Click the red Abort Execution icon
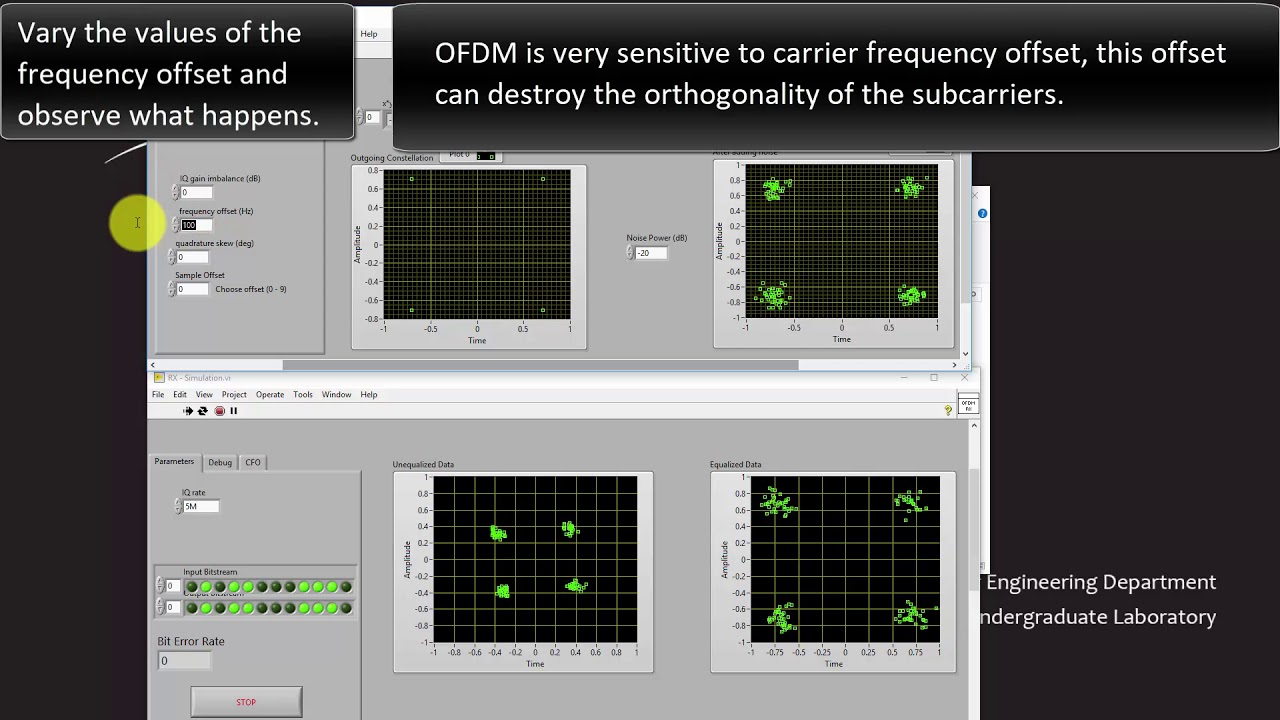This screenshot has height=720, width=1280. click(219, 411)
